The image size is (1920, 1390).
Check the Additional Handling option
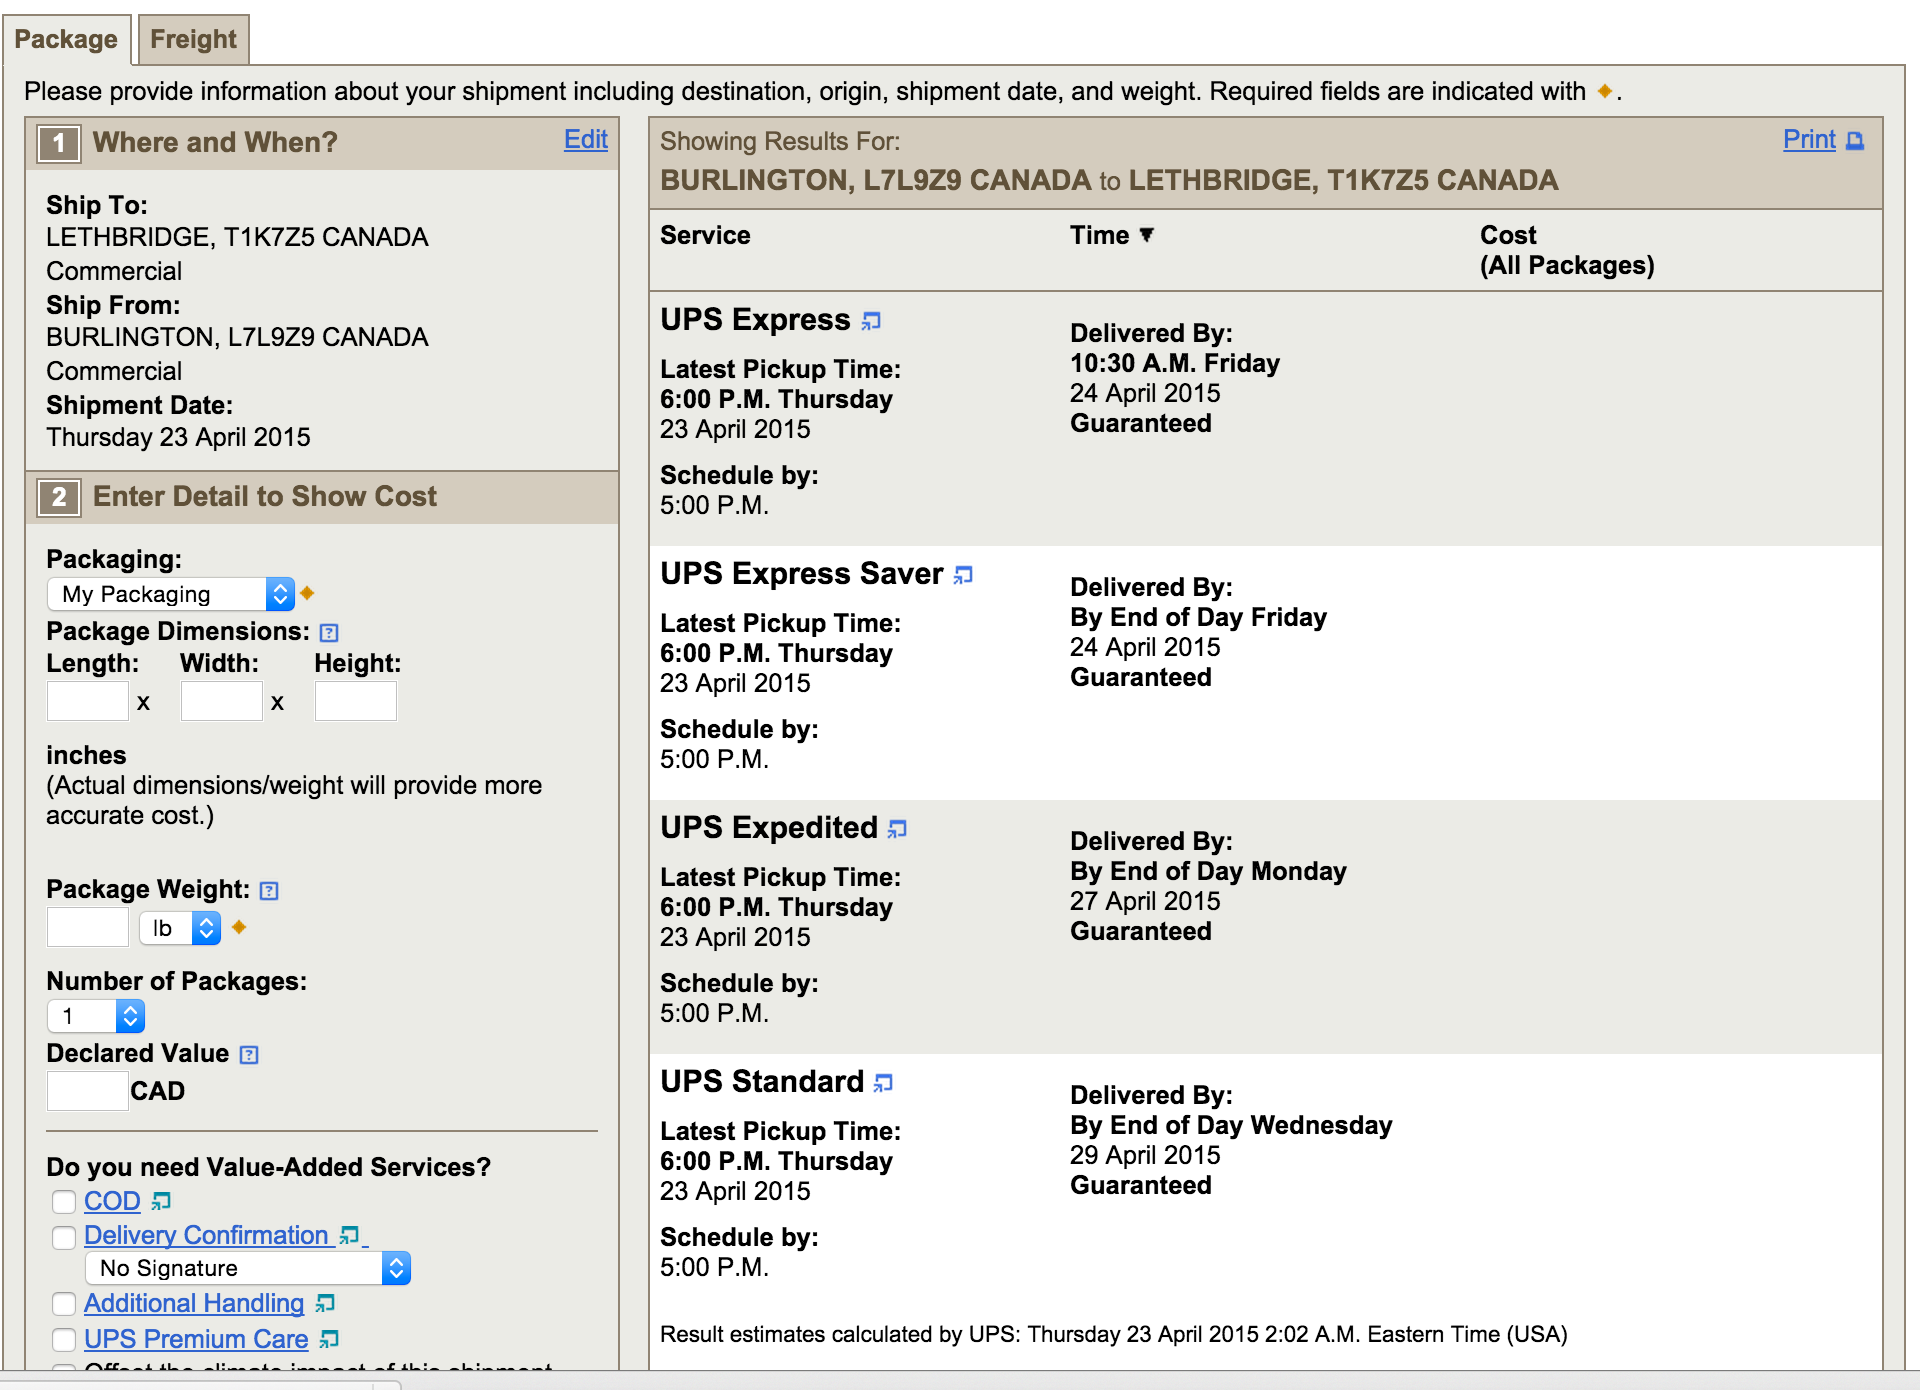(64, 1304)
